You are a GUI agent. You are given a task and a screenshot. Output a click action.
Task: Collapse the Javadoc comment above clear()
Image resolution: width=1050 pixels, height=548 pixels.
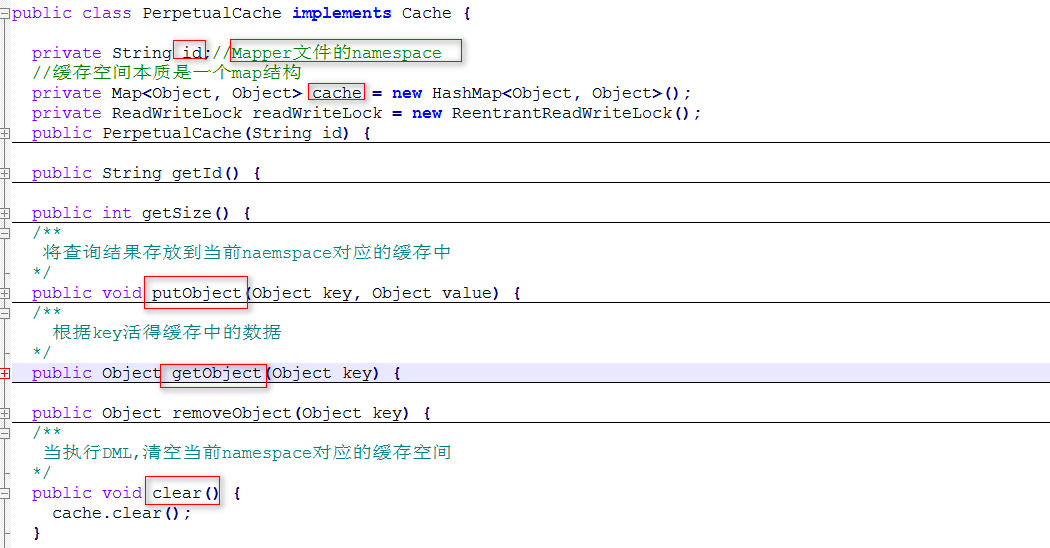click(4, 433)
